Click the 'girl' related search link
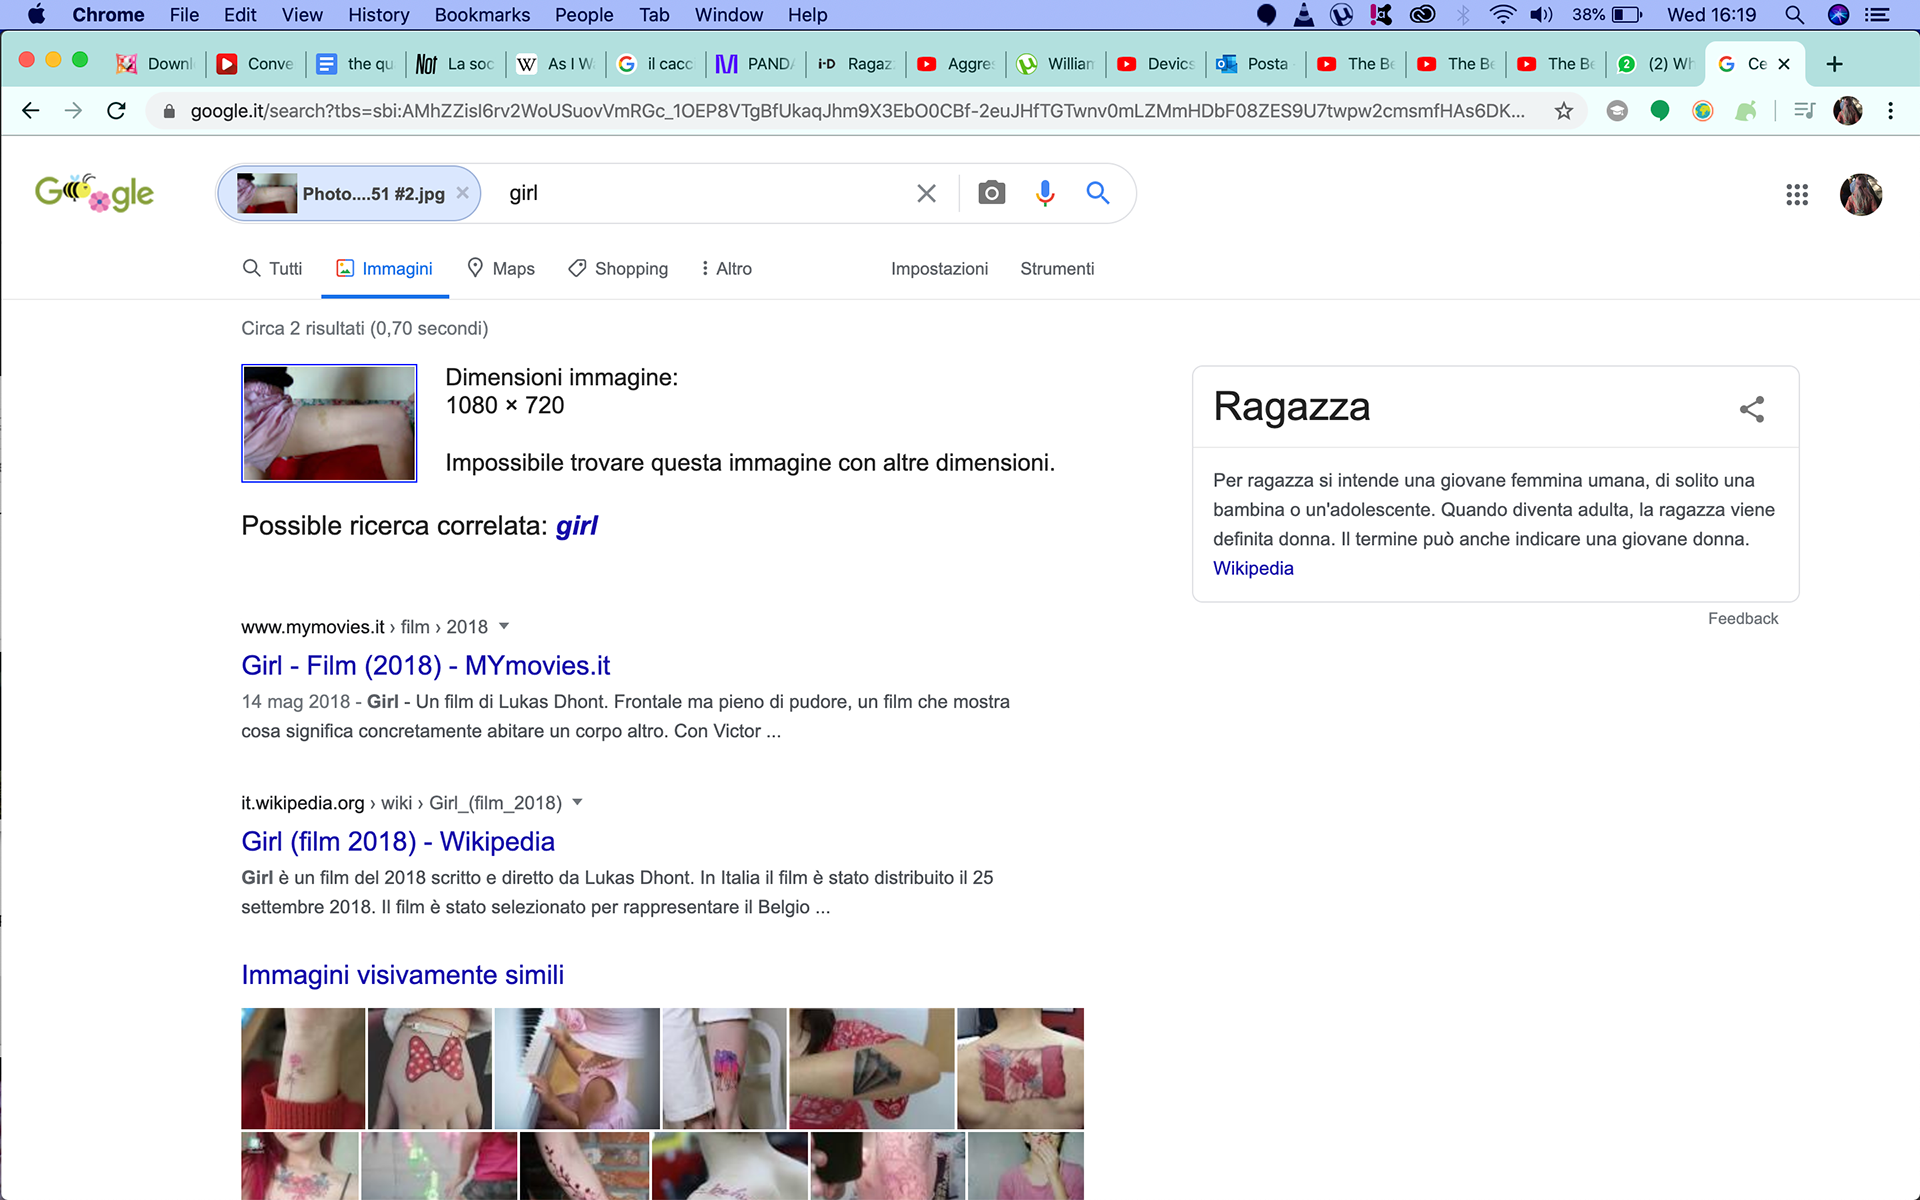Viewport: 1920px width, 1200px height. (x=576, y=525)
